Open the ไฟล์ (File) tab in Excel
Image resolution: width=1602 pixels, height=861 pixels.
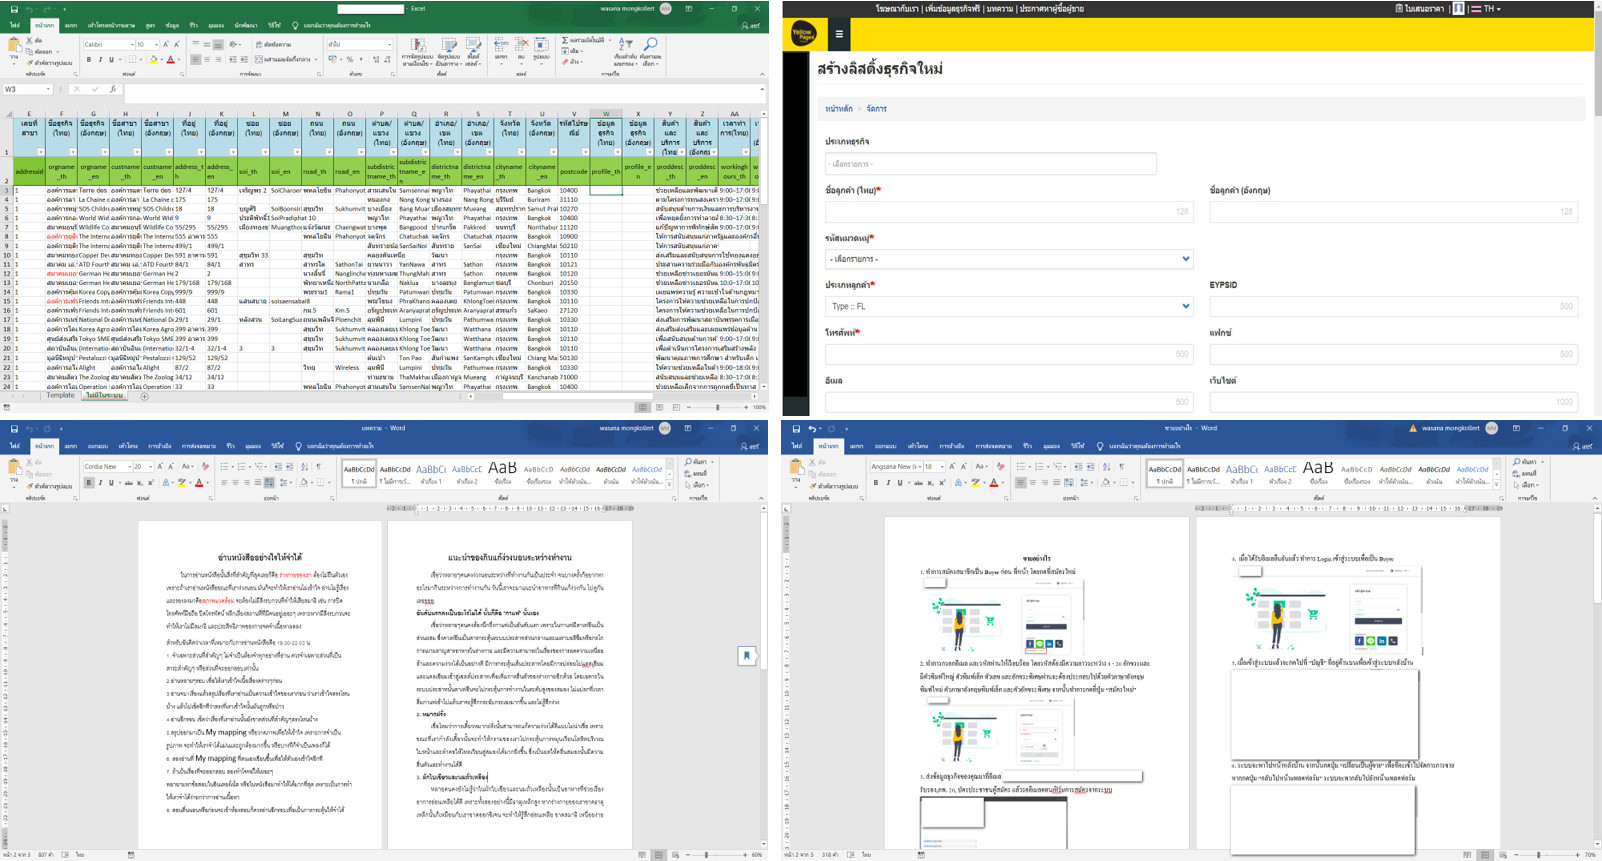pos(14,25)
